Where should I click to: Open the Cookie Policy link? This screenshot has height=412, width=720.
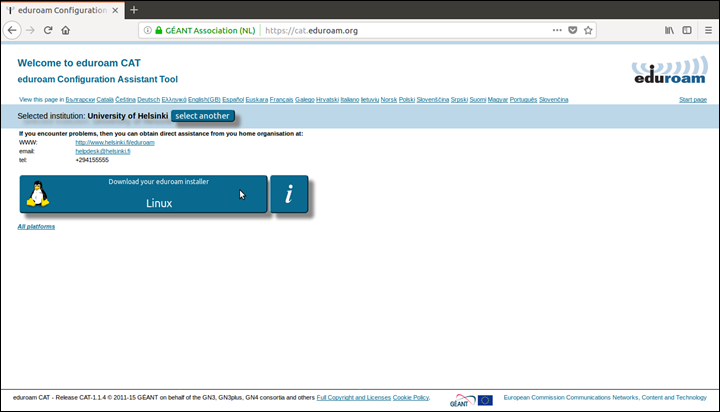click(x=411, y=398)
